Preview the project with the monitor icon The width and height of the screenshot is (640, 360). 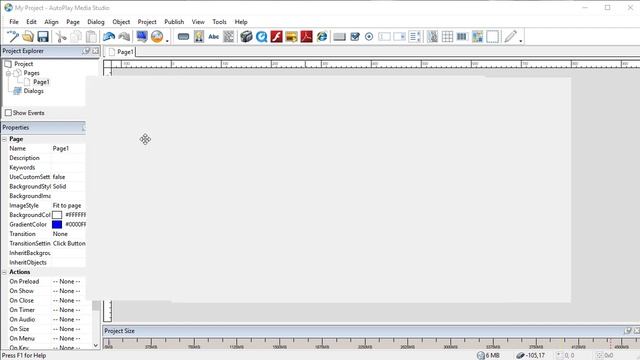[142, 37]
